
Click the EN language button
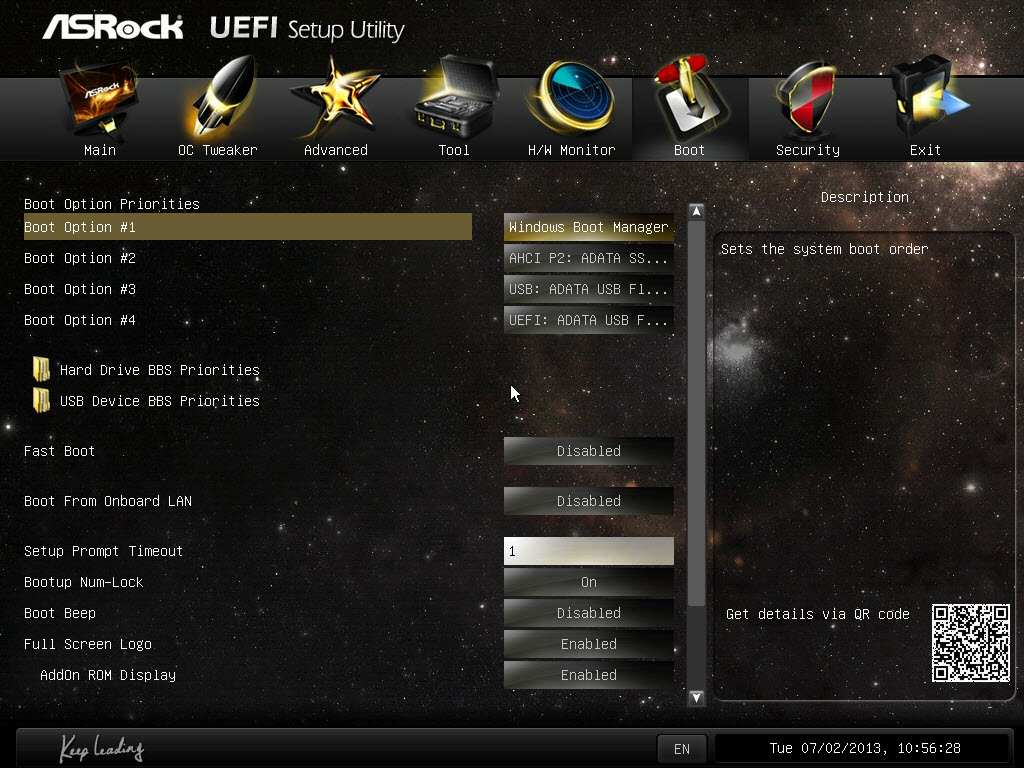[x=682, y=749]
